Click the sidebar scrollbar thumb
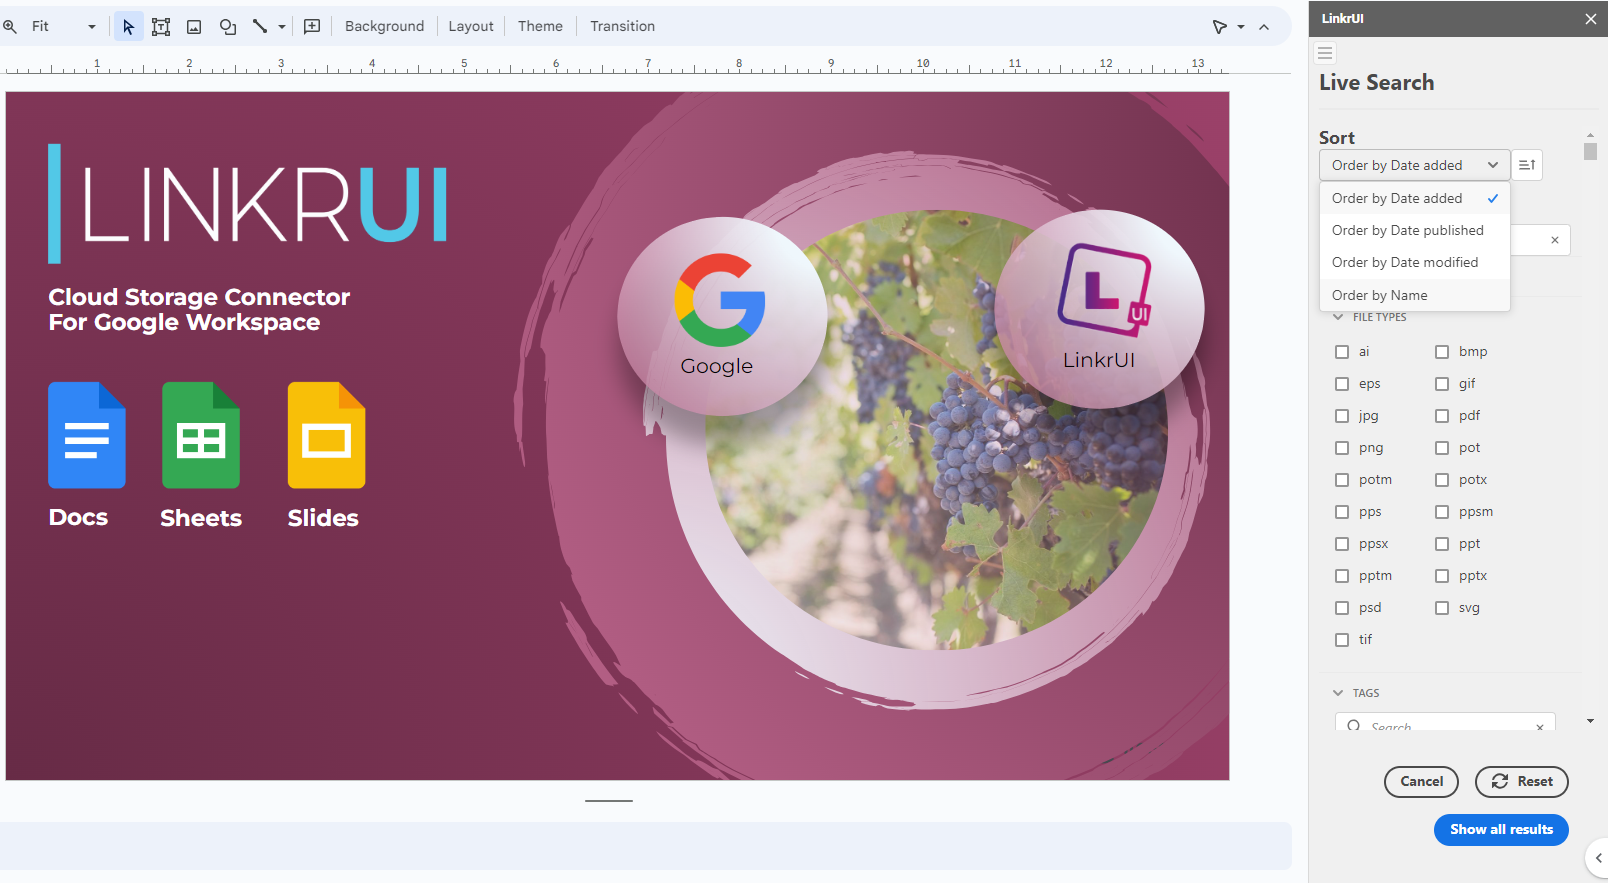1608x883 pixels. 1590,151
